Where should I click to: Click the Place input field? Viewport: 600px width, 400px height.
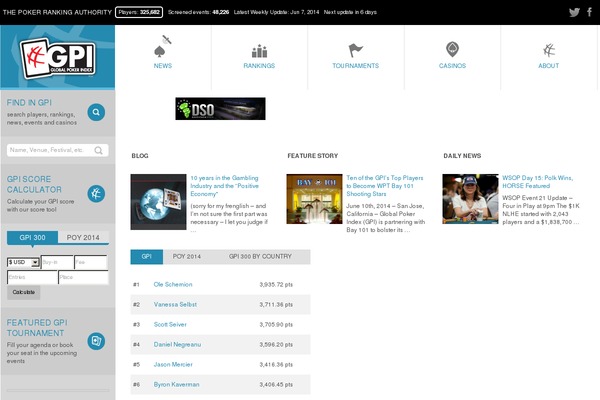coord(83,277)
